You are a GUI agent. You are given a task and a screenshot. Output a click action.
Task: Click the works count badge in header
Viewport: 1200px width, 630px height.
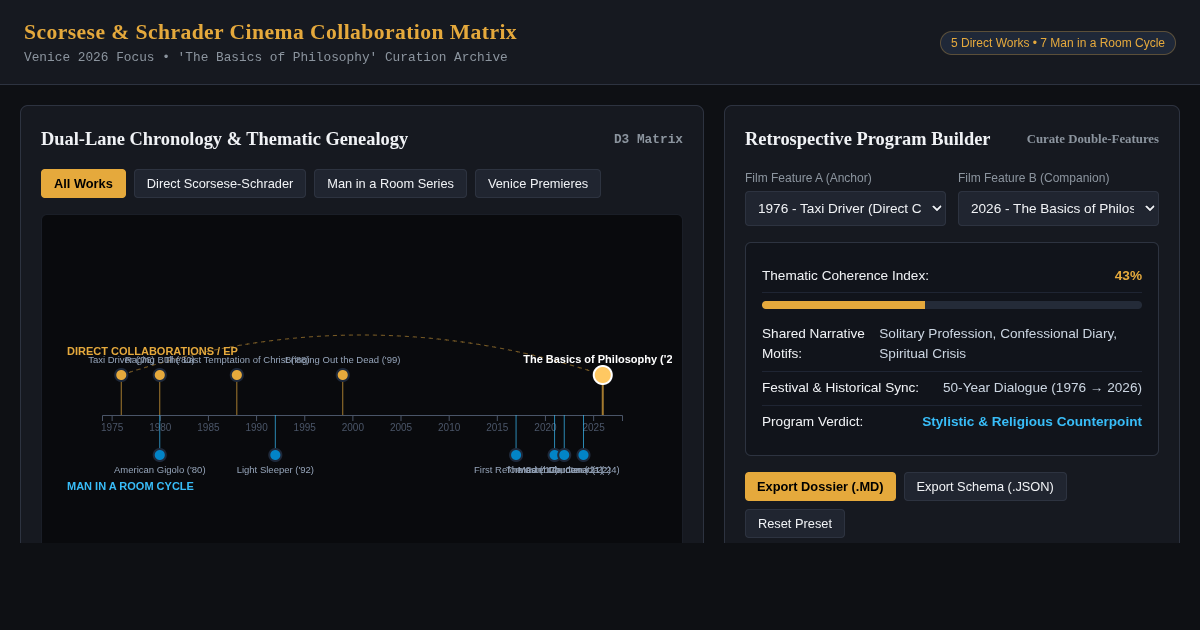tap(1058, 43)
